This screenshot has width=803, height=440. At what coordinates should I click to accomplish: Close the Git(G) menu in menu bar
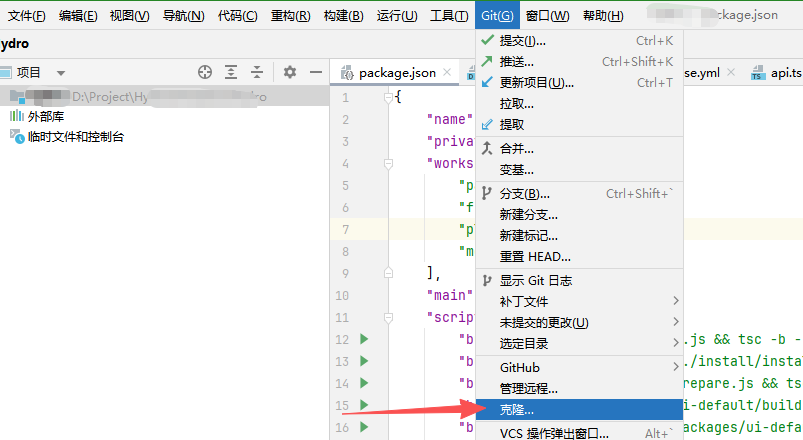(x=497, y=16)
